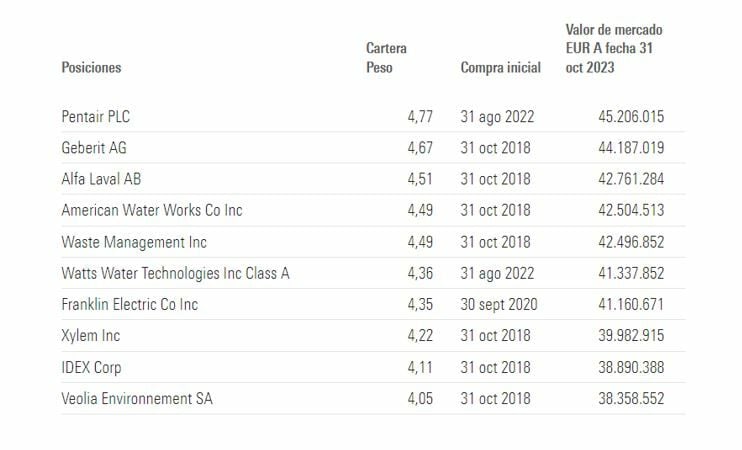742x450 pixels.
Task: Open Watts Water Technologies Inc Class A
Action: (x=176, y=273)
